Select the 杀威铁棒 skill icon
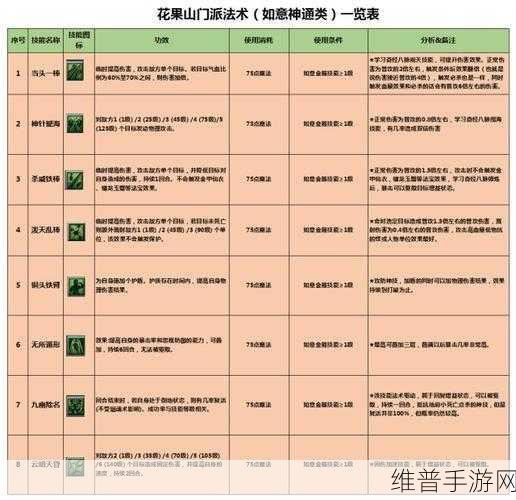The height and width of the screenshot is (500, 516). pos(74,180)
